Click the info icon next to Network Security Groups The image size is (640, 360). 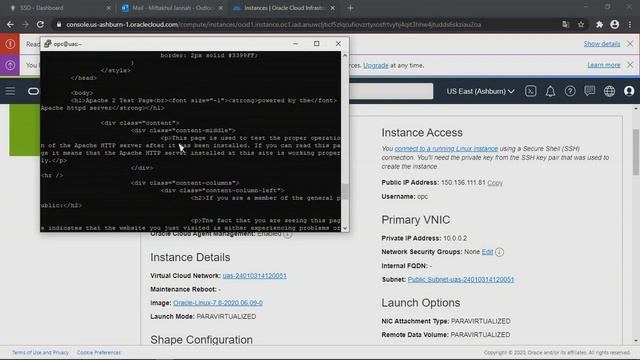click(x=499, y=252)
